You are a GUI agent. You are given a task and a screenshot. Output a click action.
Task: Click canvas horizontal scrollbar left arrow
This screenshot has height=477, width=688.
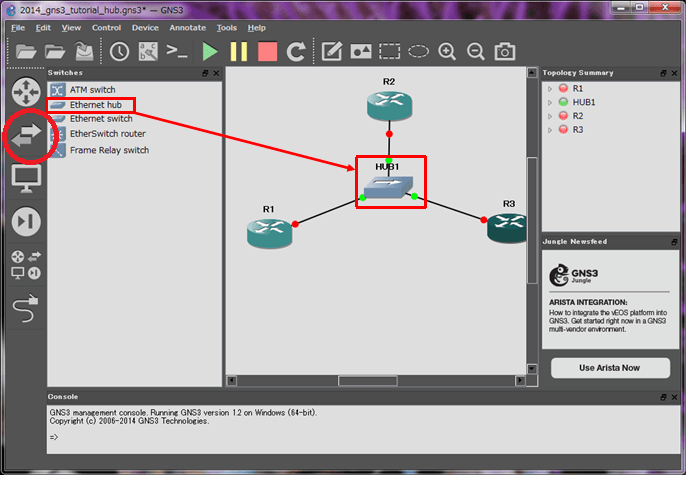pos(232,380)
